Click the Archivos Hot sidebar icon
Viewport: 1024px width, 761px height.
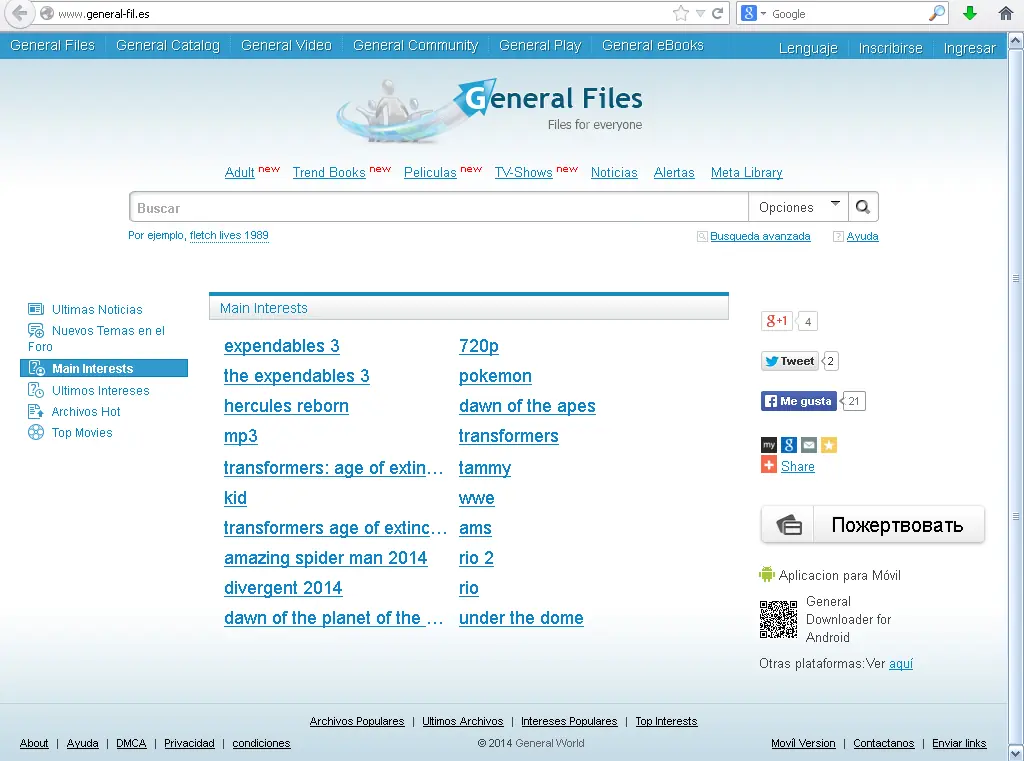36,412
